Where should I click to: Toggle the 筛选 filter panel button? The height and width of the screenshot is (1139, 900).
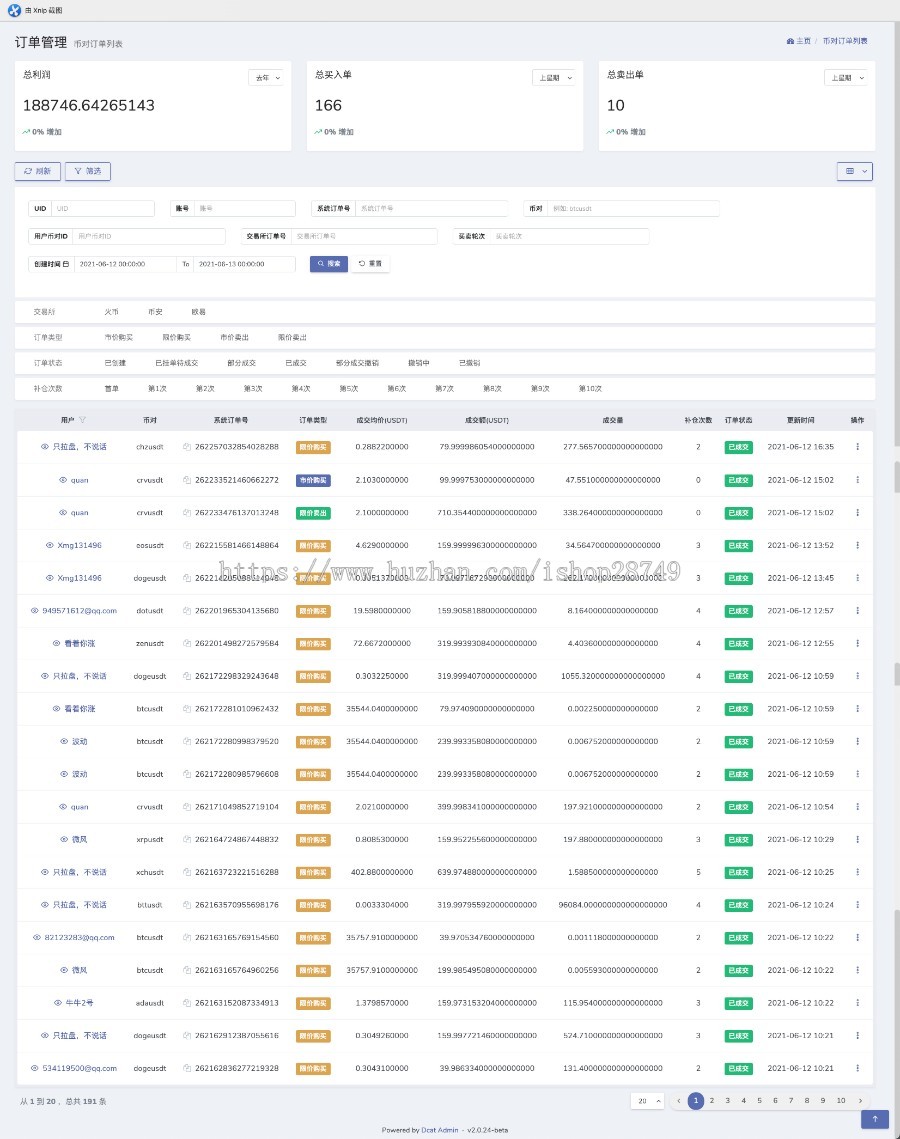88,171
